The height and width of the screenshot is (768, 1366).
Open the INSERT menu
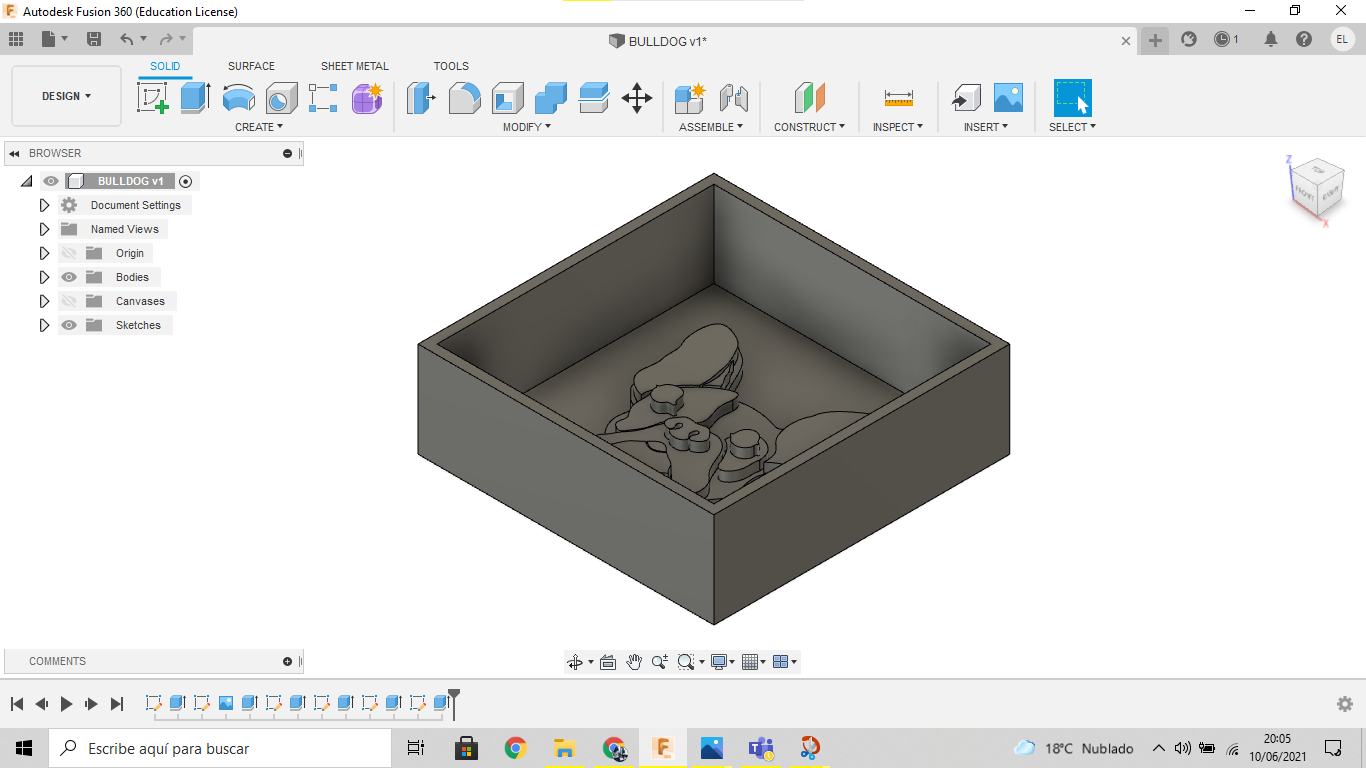click(985, 127)
